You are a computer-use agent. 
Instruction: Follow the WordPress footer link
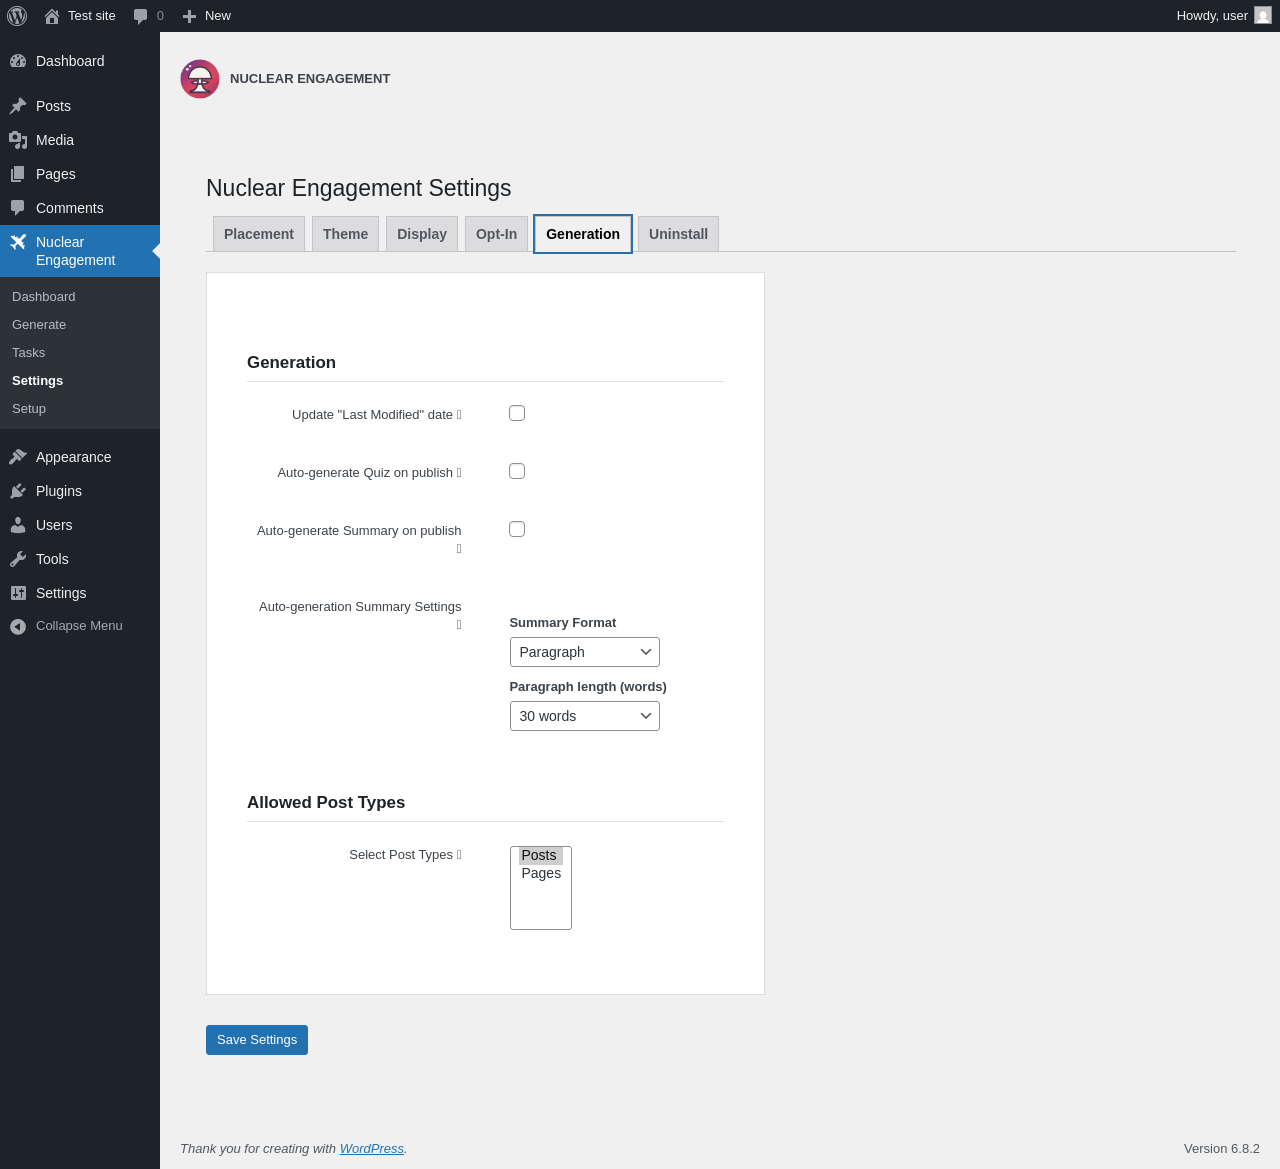[x=372, y=1149]
